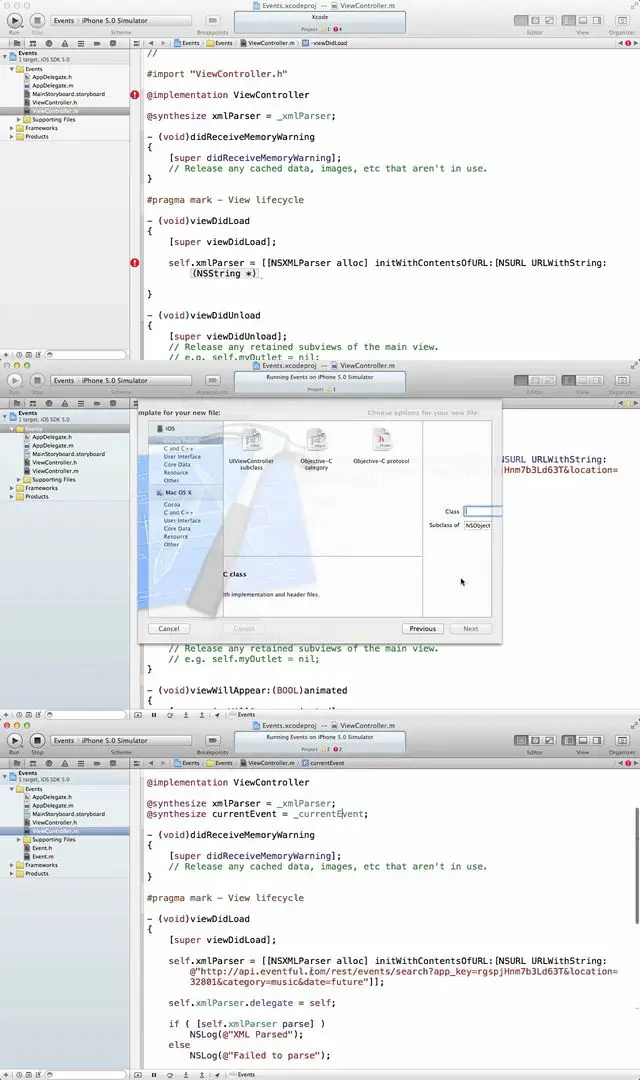The height and width of the screenshot is (1080, 640).
Task: Click the currentEvent jump bar item in the bottom window
Action: (x=323, y=763)
